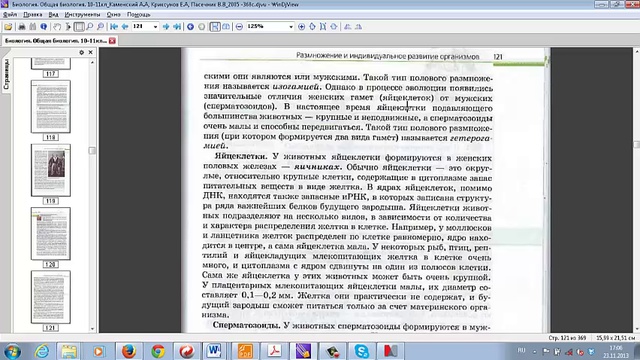The width and height of the screenshot is (640, 360).
Task: Open page 118 thumbnail
Action: pyautogui.click(x=51, y=107)
